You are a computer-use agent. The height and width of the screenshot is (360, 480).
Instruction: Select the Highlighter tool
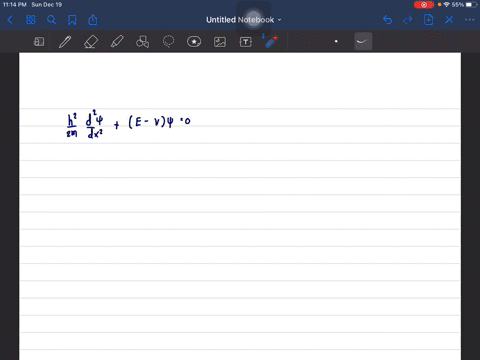[117, 42]
